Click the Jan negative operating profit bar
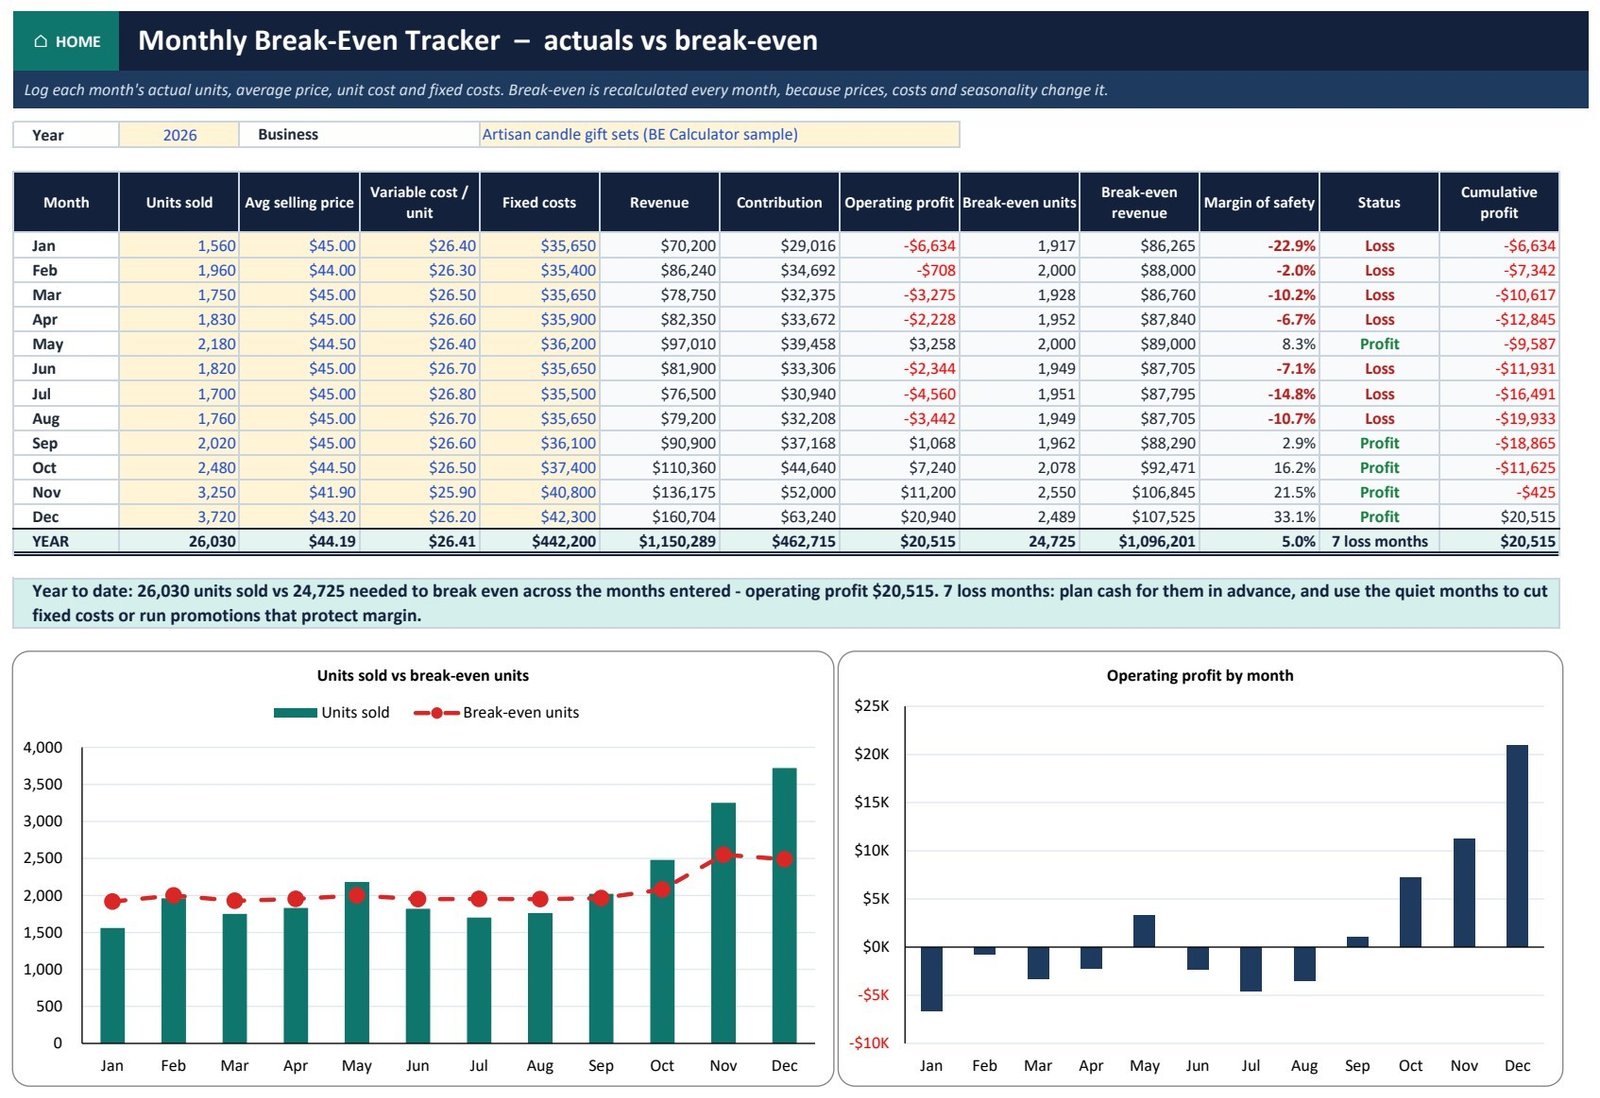 click(x=931, y=979)
